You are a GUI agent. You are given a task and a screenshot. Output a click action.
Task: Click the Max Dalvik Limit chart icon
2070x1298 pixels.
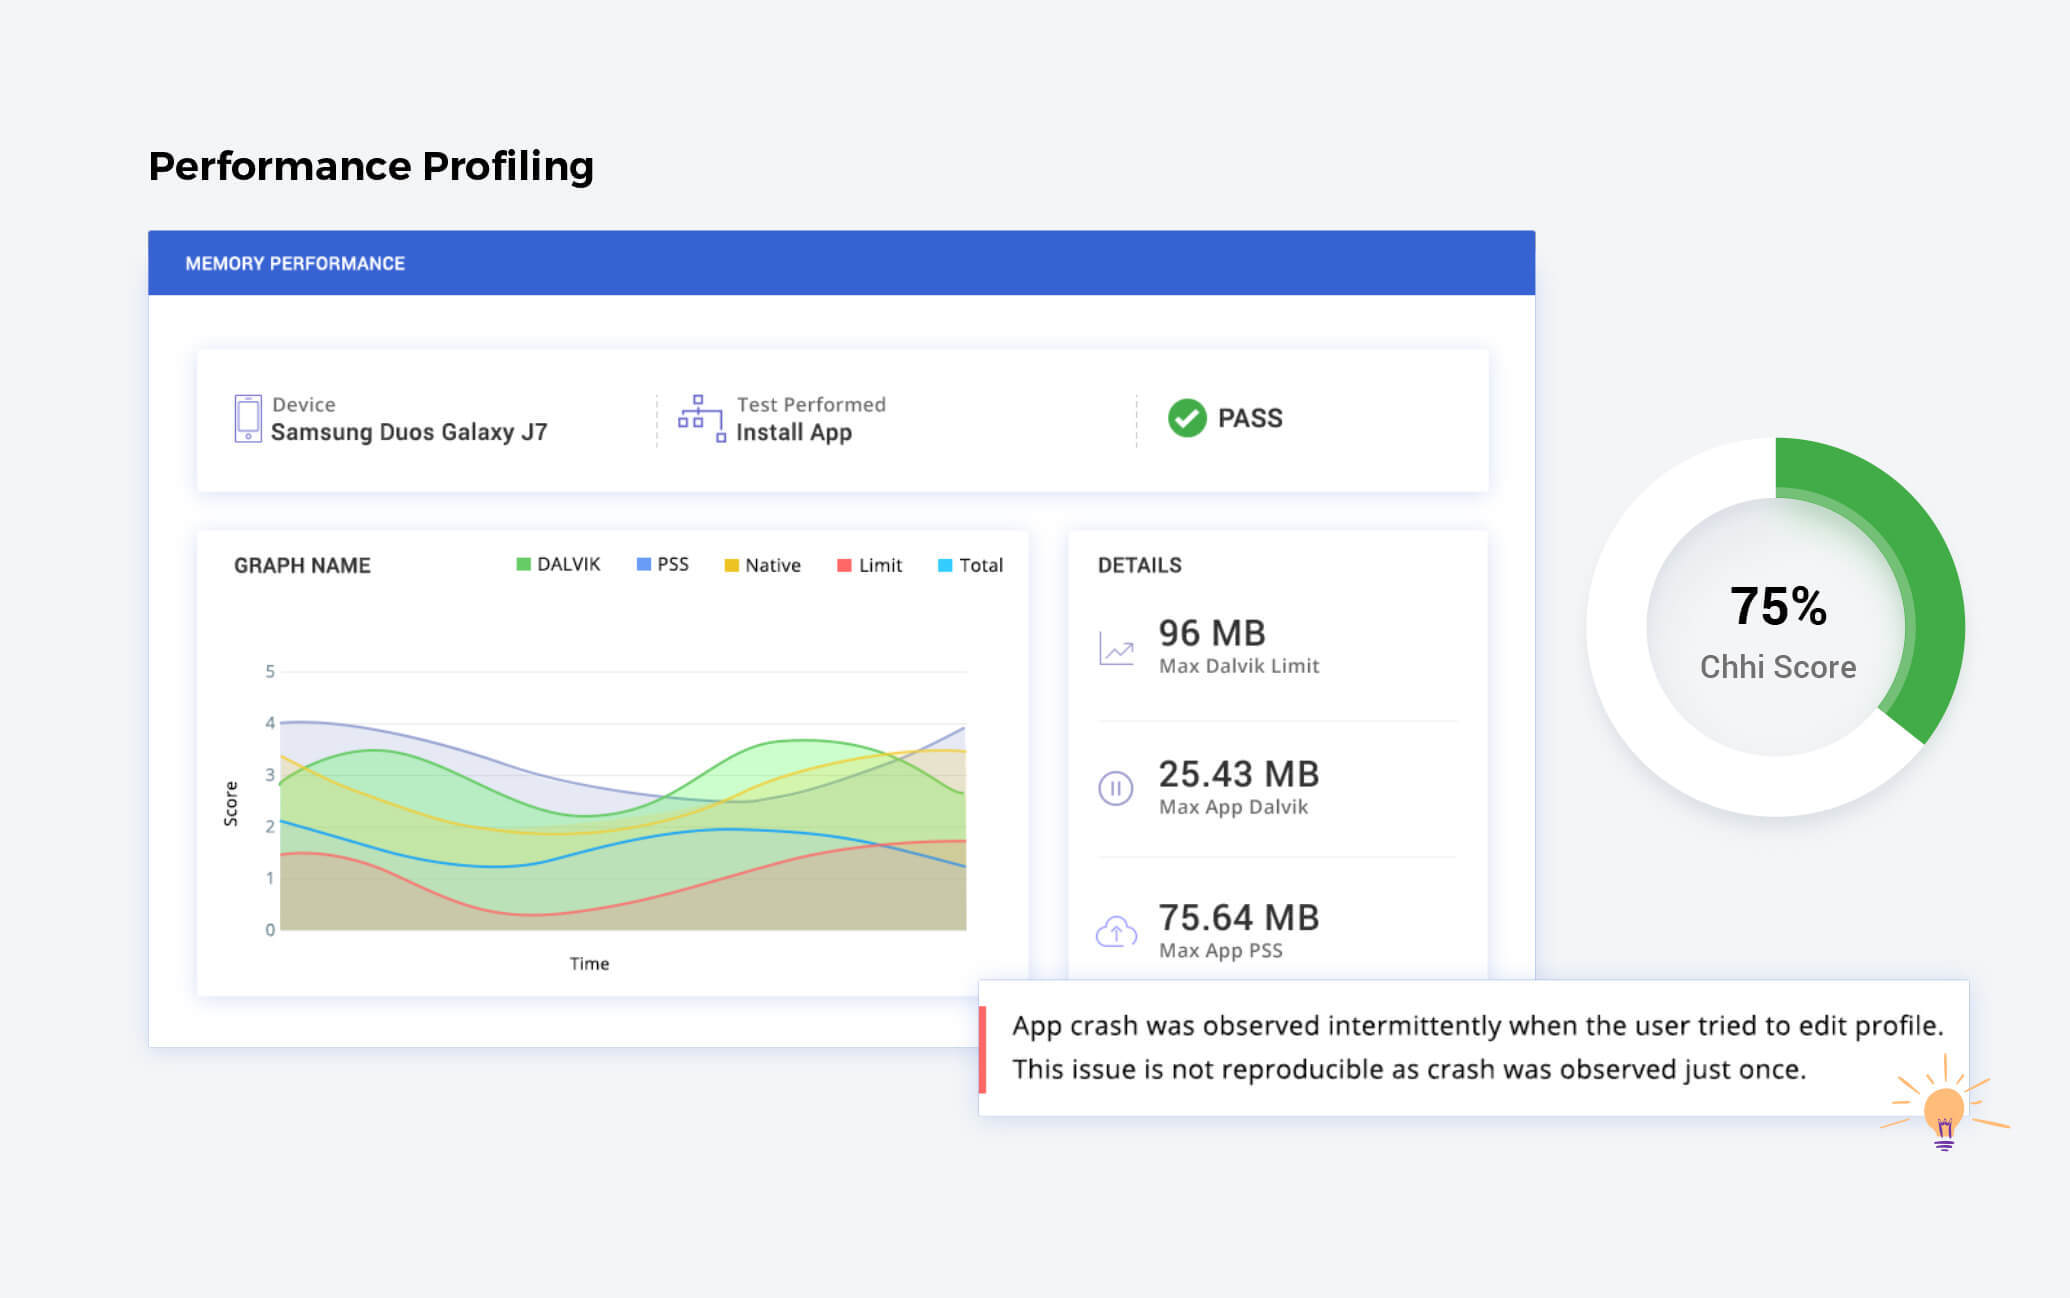coord(1116,648)
